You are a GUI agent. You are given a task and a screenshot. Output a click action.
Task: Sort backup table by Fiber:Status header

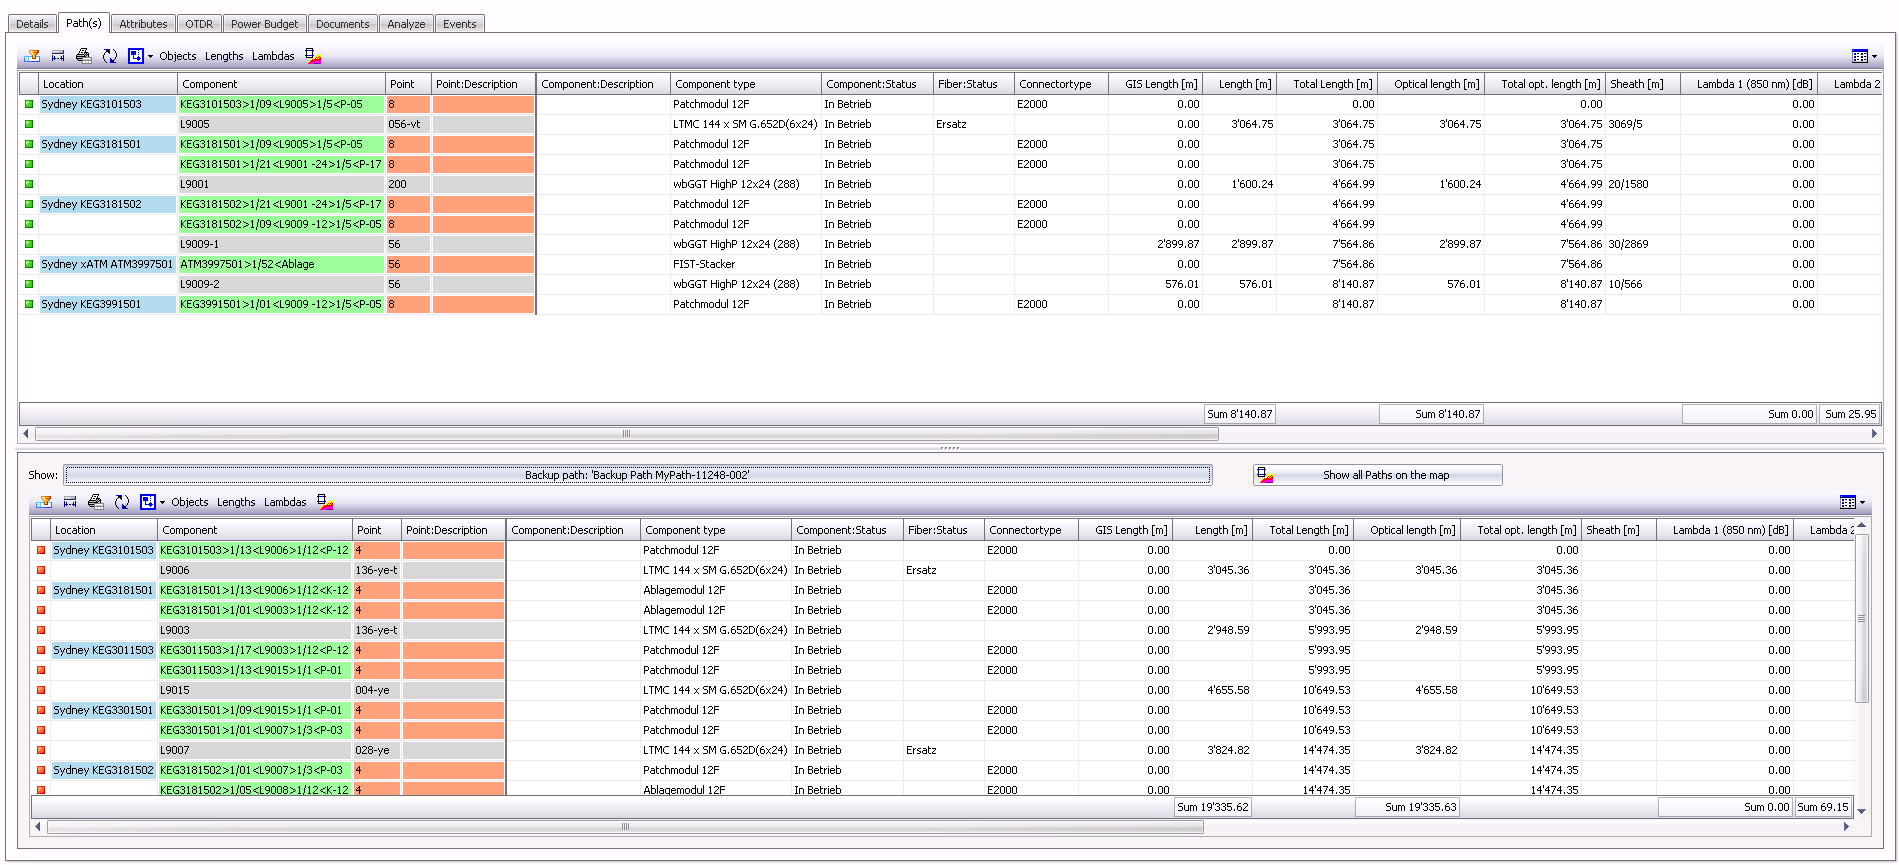click(944, 530)
